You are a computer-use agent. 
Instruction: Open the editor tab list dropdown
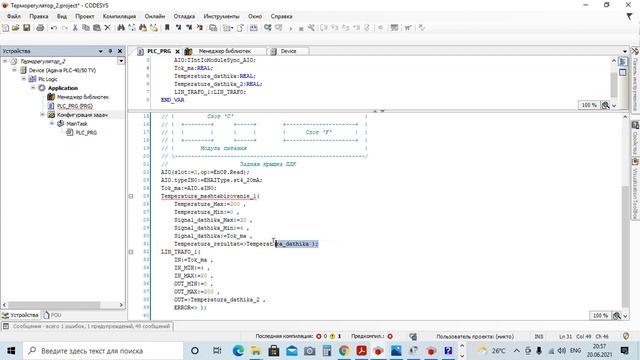point(625,51)
